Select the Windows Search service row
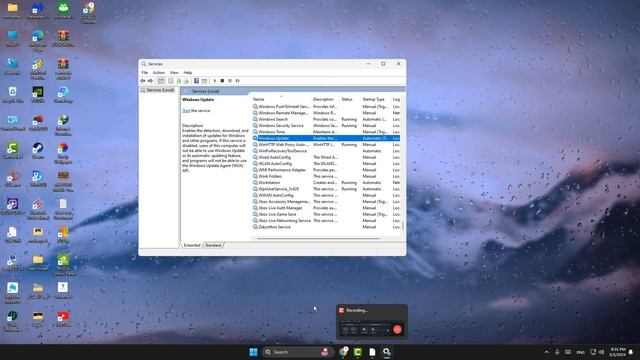Viewport: 640px width, 360px height. tap(326, 119)
